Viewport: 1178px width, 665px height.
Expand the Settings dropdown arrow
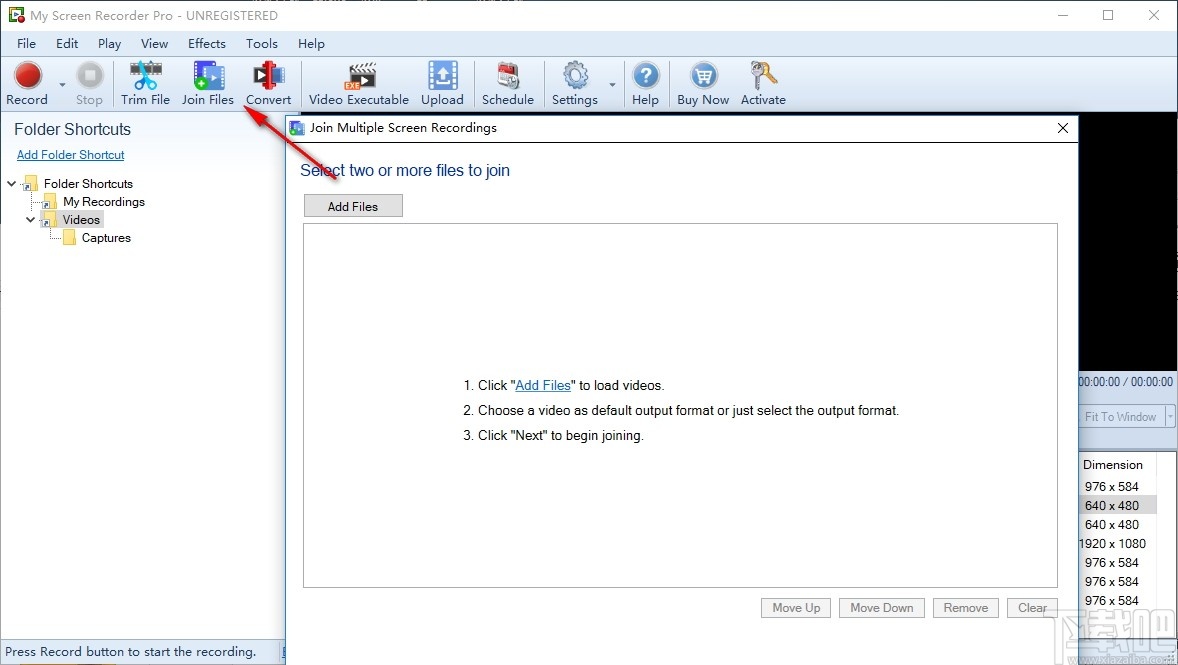point(611,87)
